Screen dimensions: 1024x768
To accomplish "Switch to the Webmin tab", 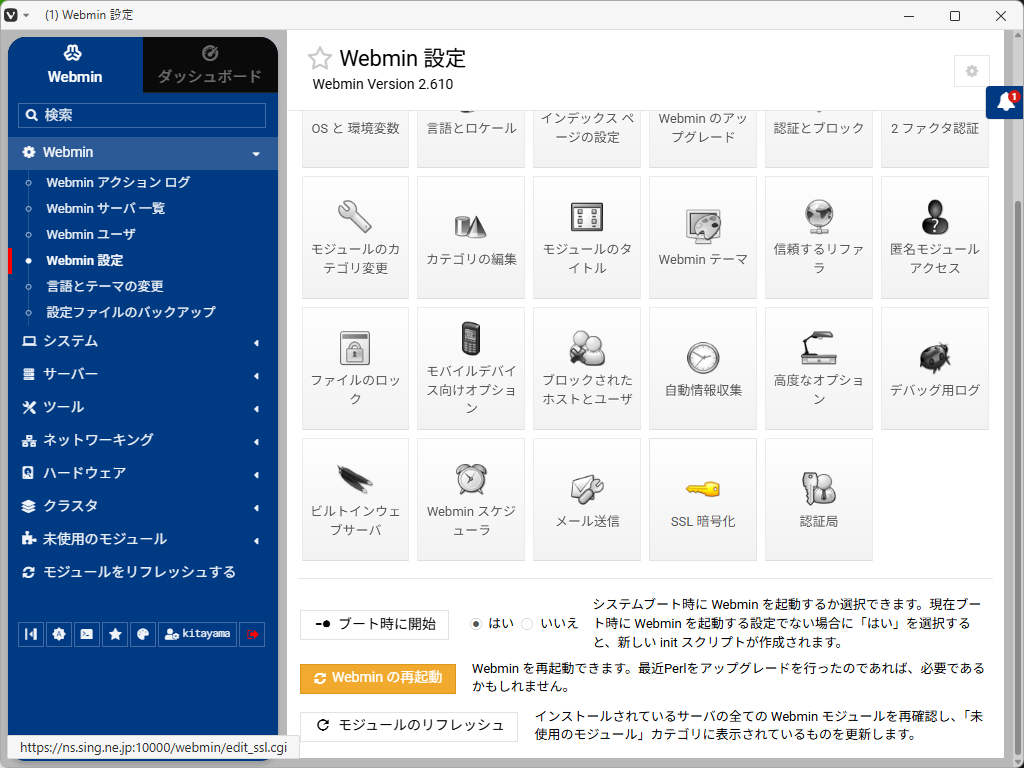I will (75, 65).
